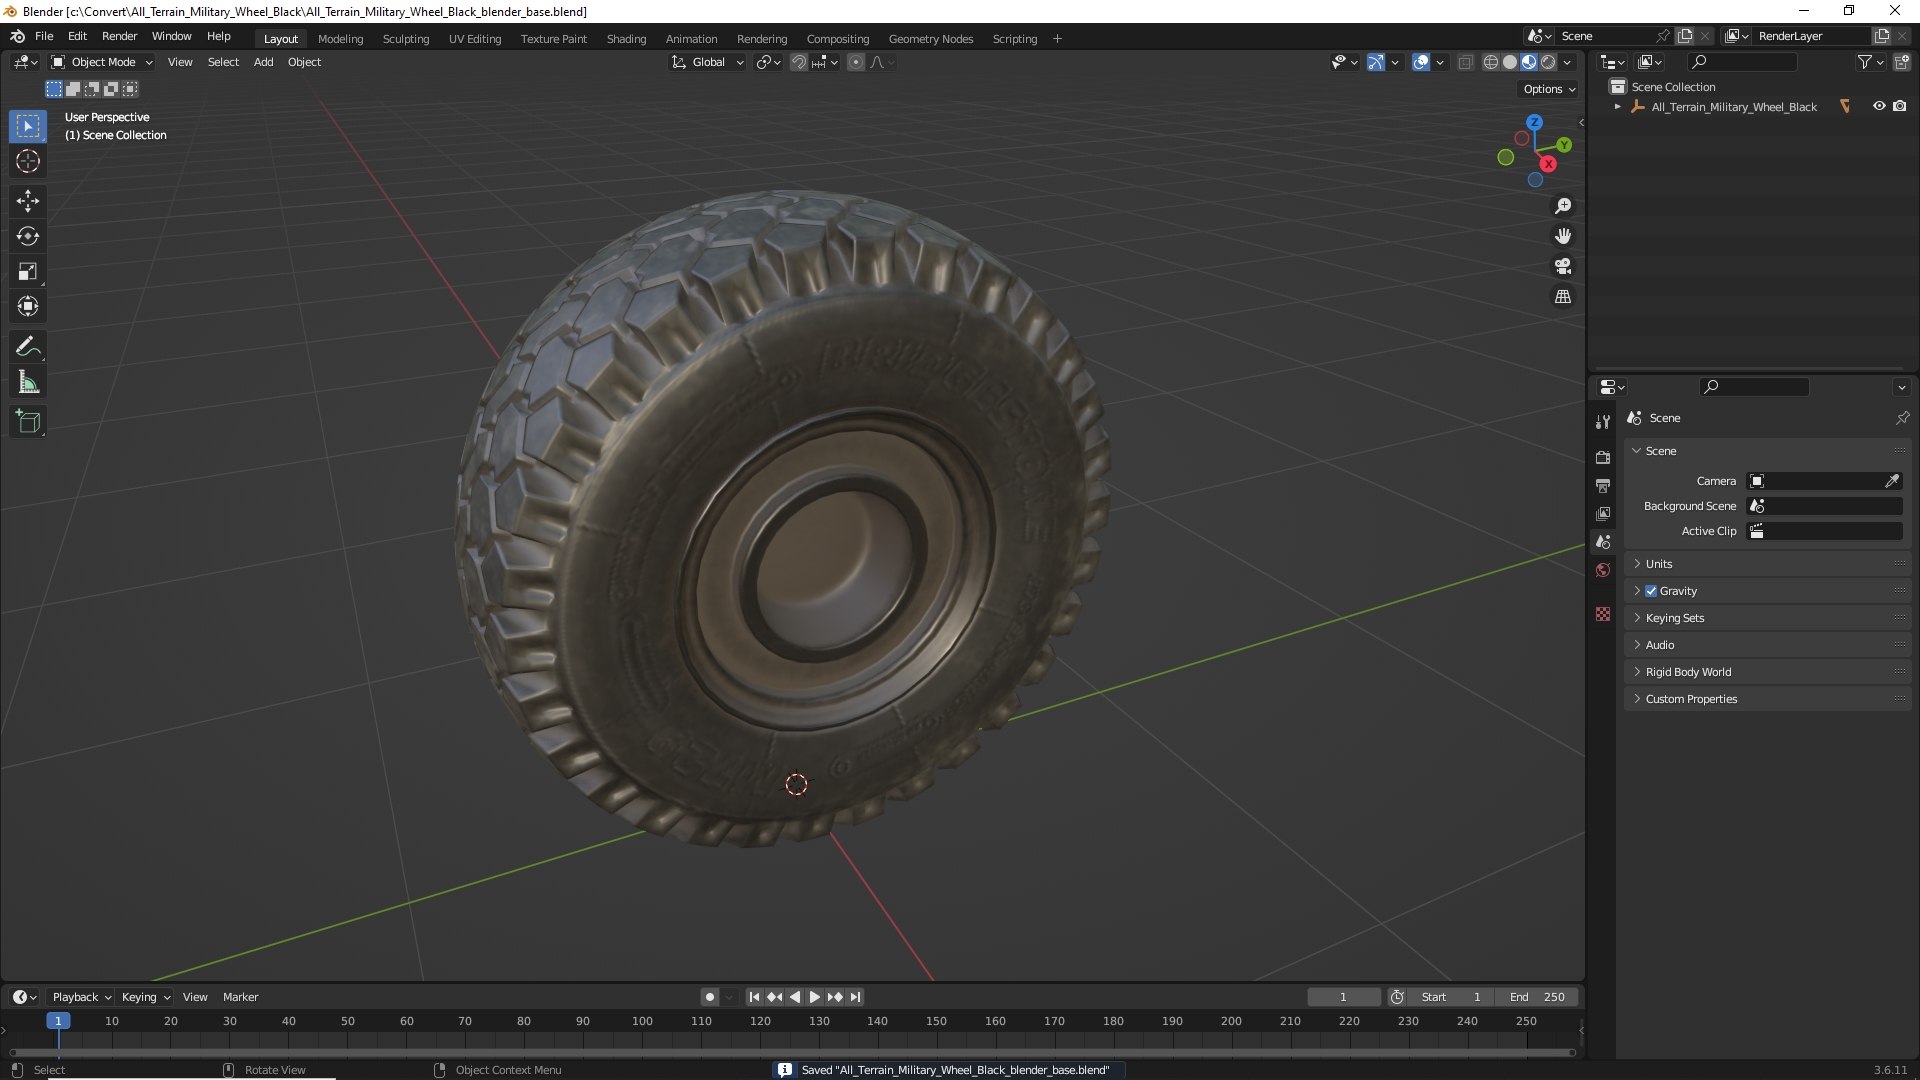This screenshot has width=1920, height=1080.
Task: Switch to solid shading
Action: pyautogui.click(x=1510, y=62)
